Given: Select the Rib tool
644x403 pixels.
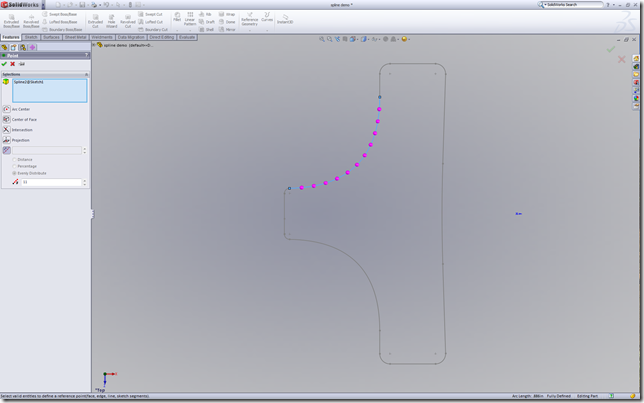Looking at the screenshot, I should point(205,14).
